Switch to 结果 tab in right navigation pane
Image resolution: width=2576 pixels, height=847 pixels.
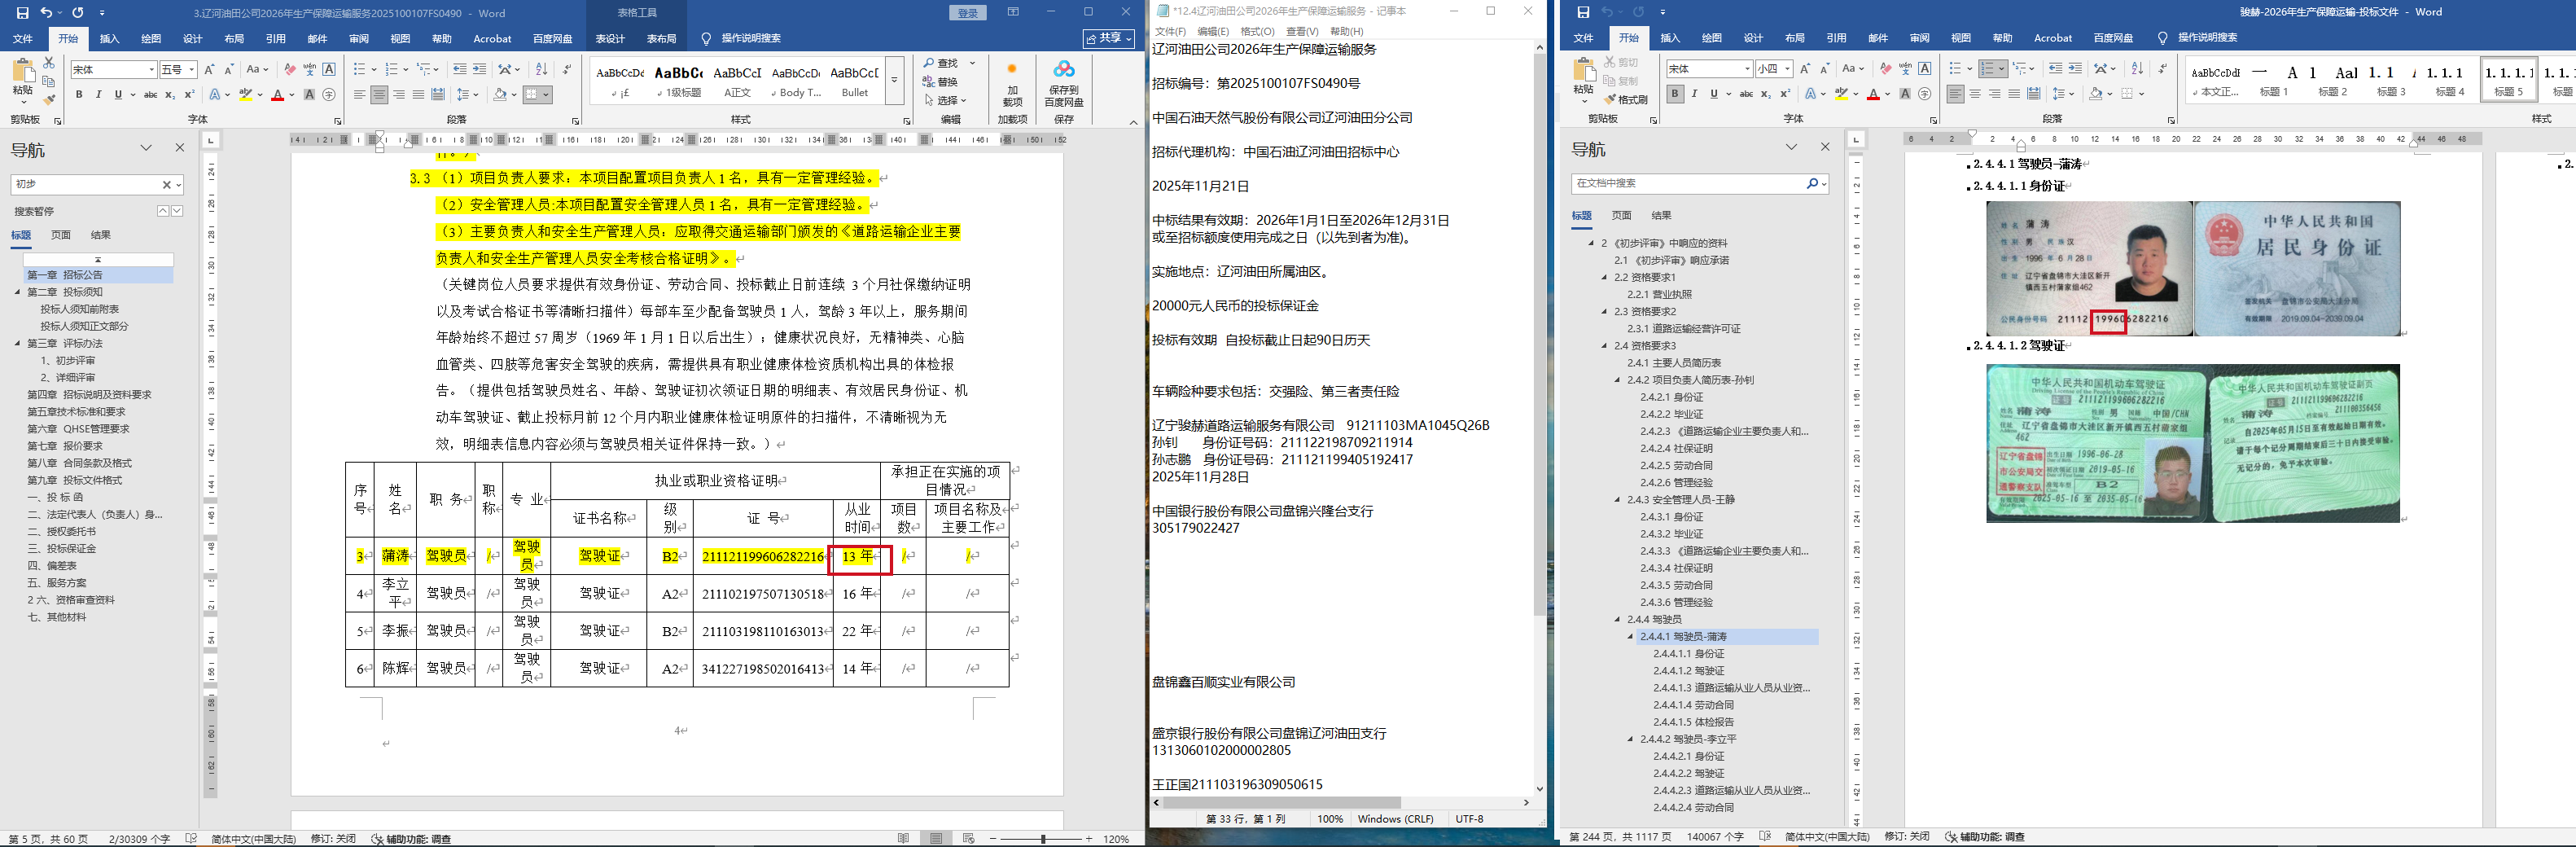[1661, 215]
